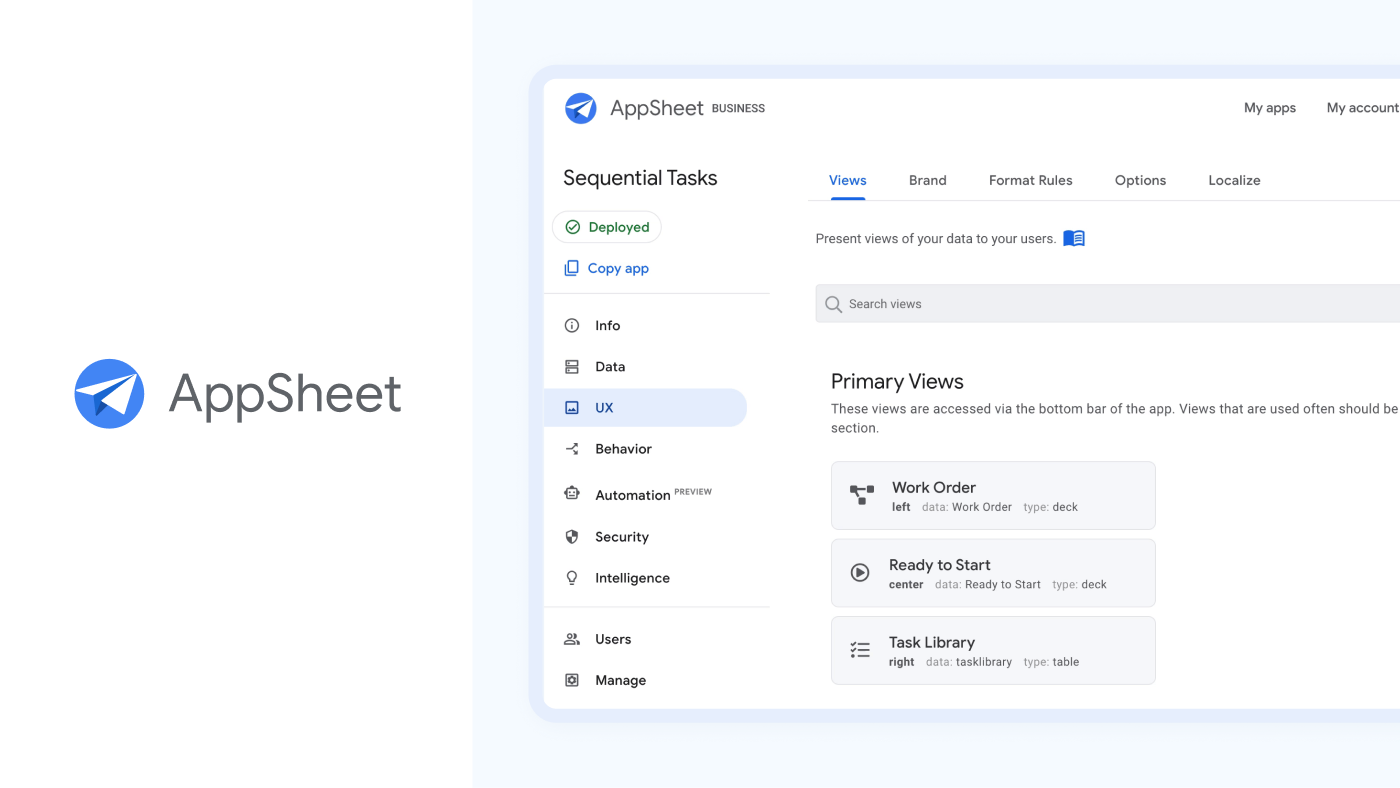Click the Task Library checklist icon
This screenshot has width=1400, height=788.
pos(860,650)
